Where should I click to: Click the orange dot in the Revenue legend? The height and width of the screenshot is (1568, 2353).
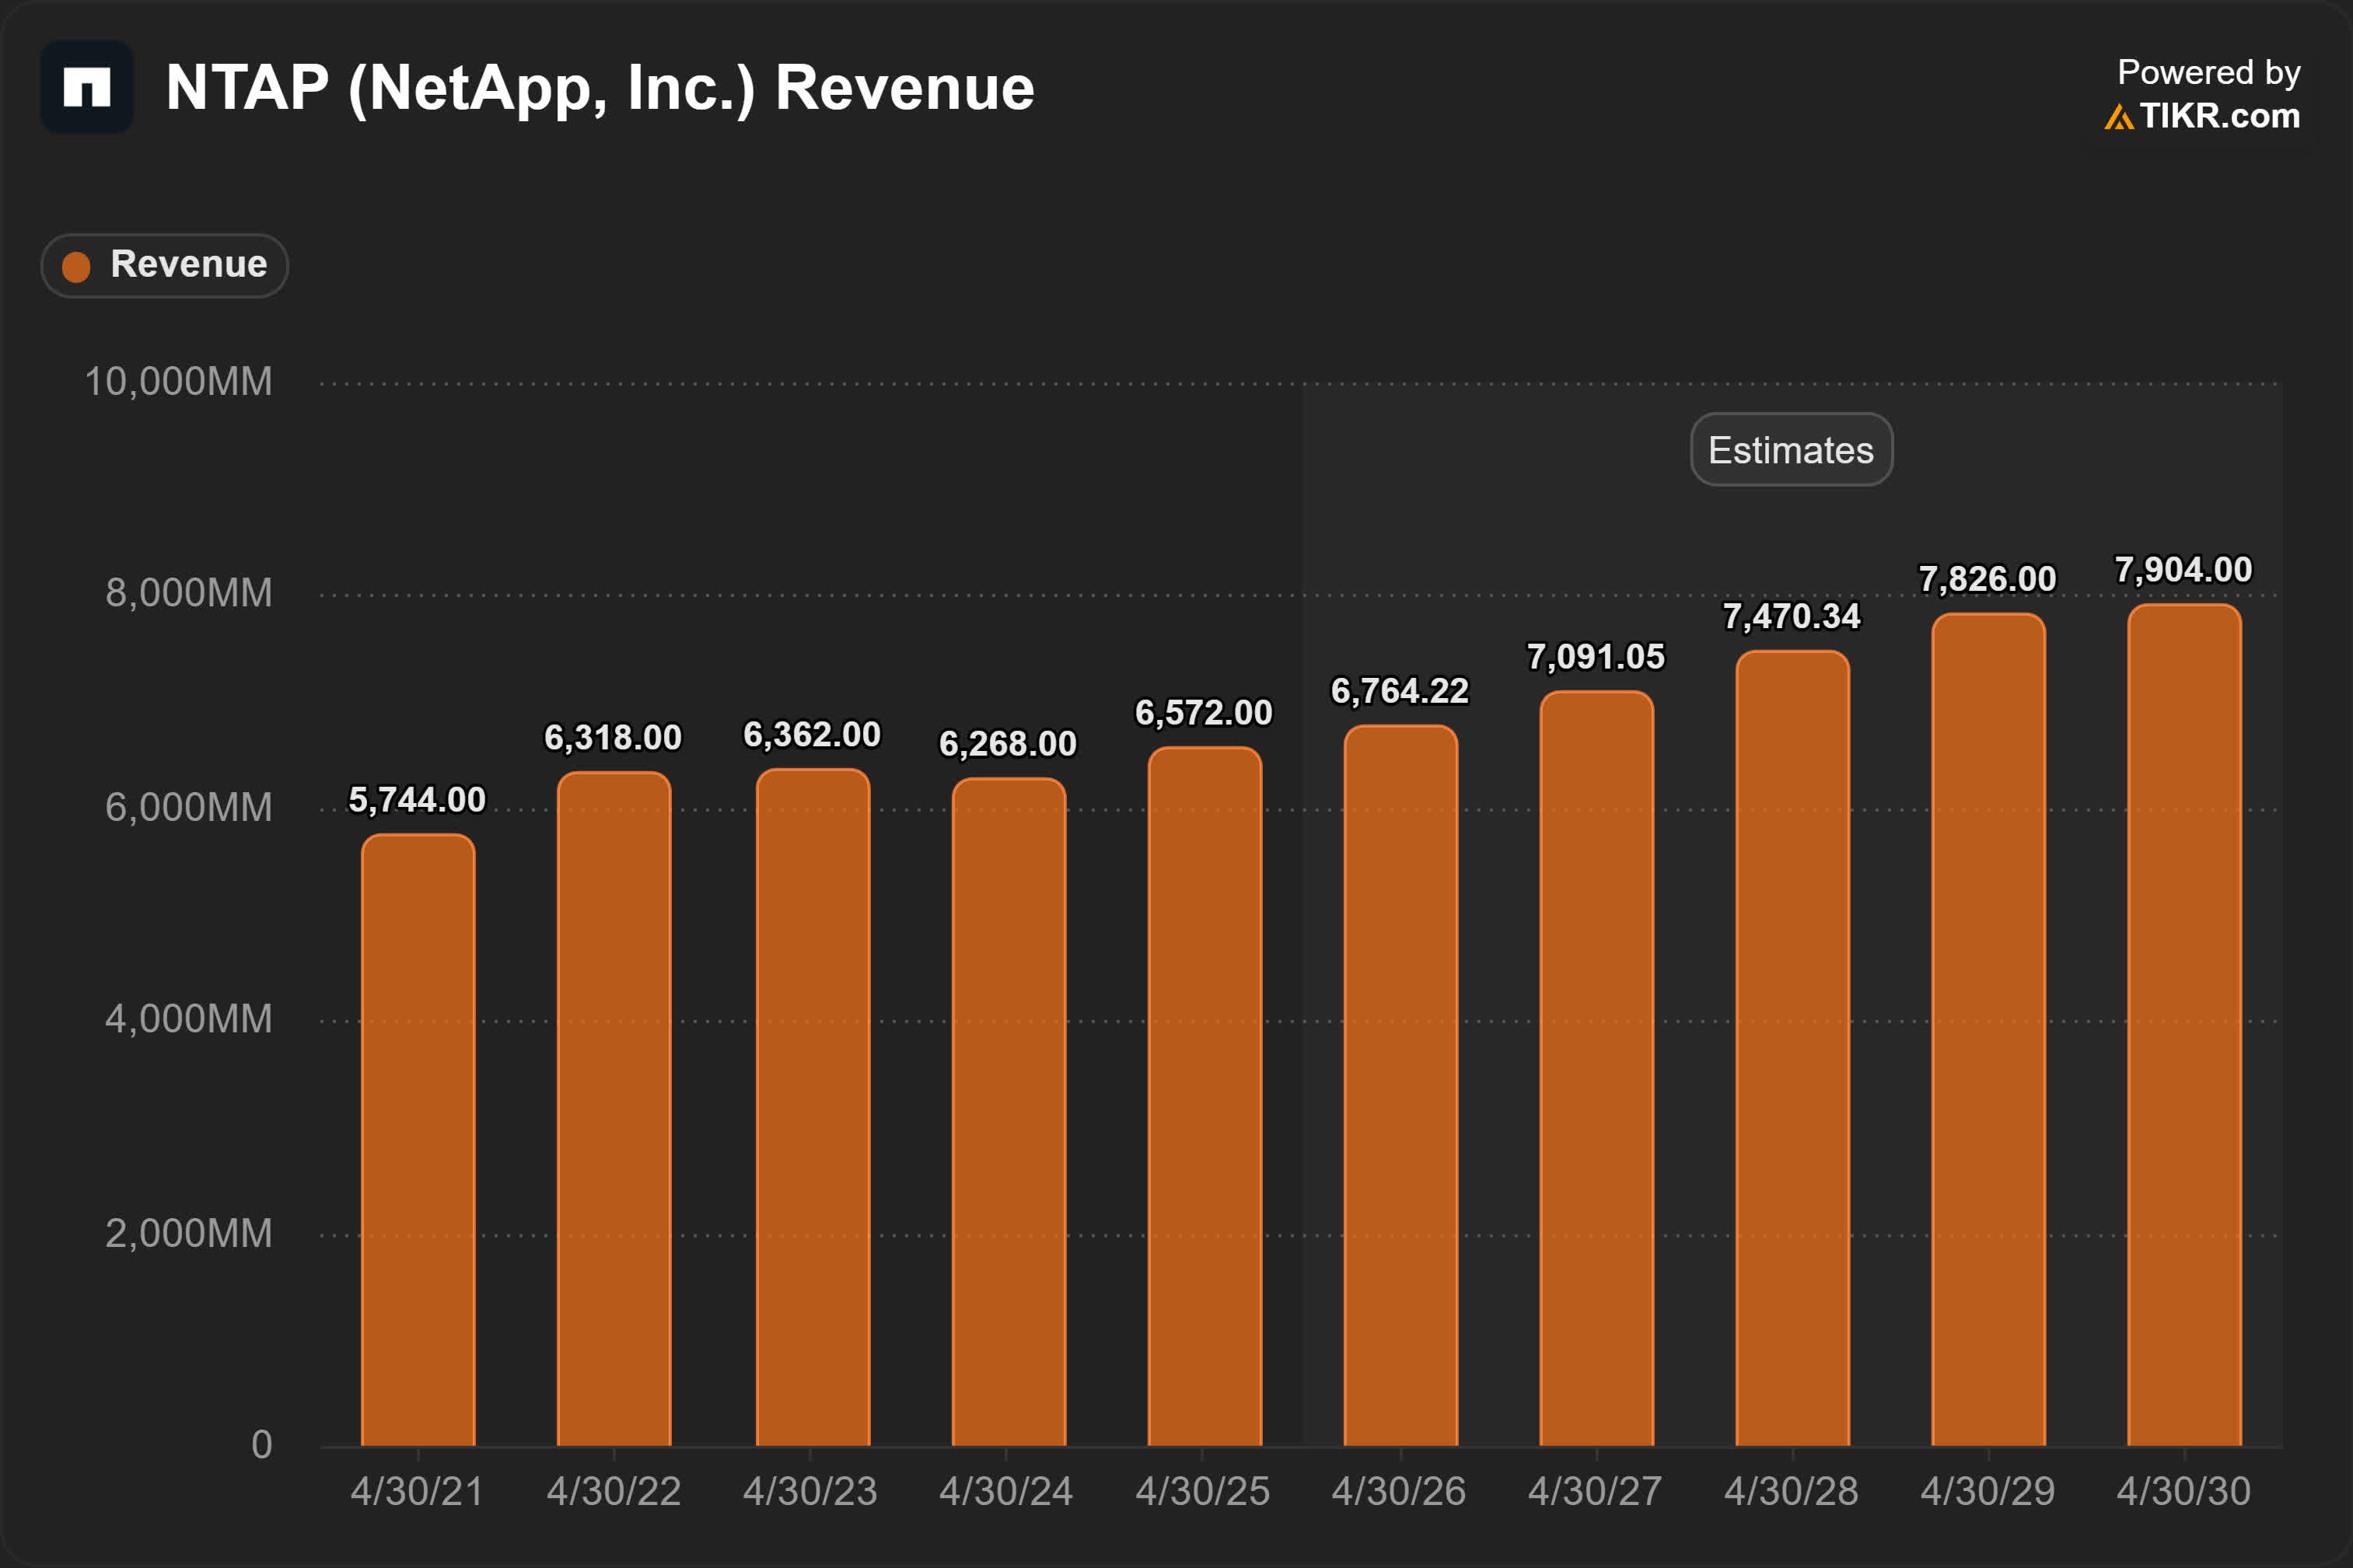click(77, 265)
